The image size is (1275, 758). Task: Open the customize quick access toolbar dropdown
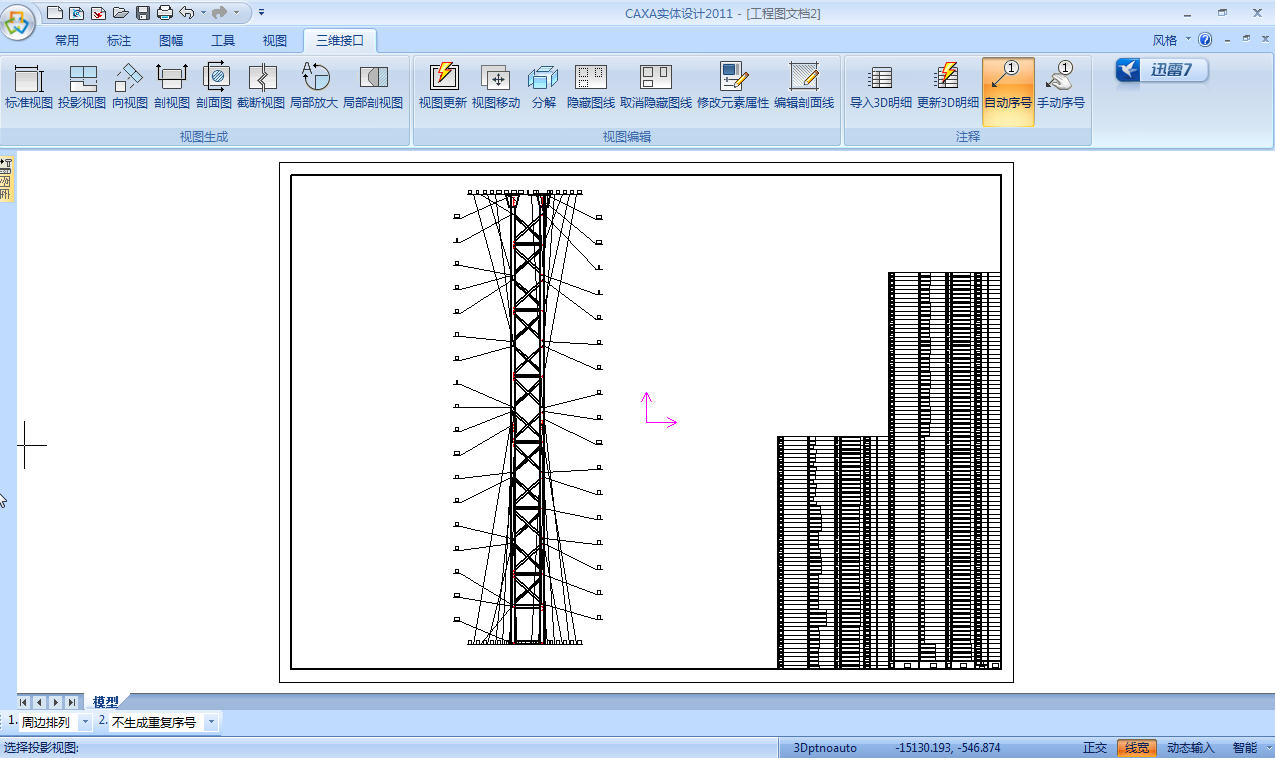261,13
